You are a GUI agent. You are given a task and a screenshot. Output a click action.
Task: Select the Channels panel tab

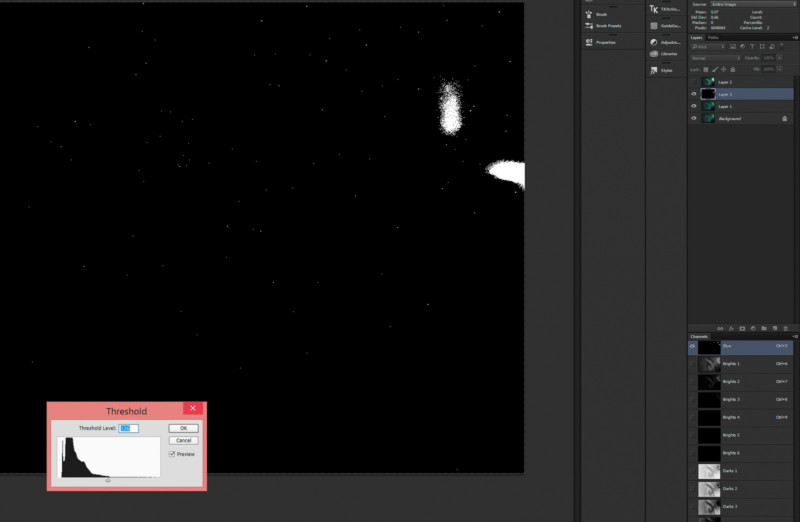point(700,337)
